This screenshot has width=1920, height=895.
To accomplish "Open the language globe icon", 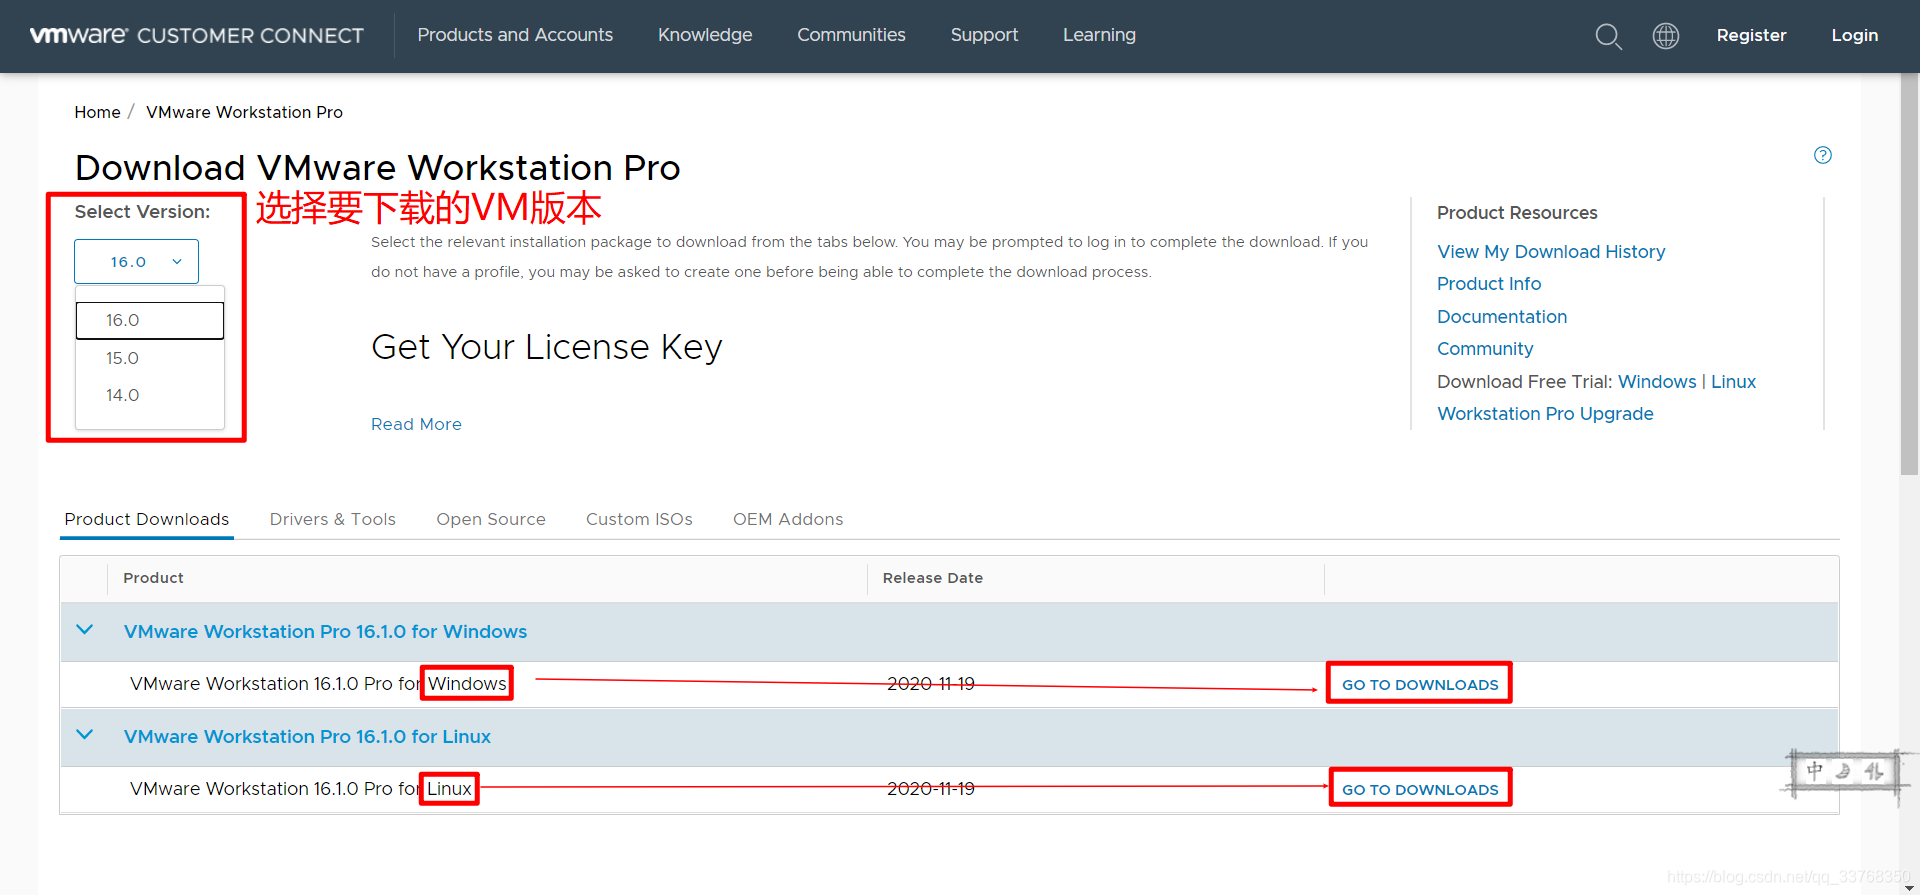I will [x=1666, y=36].
